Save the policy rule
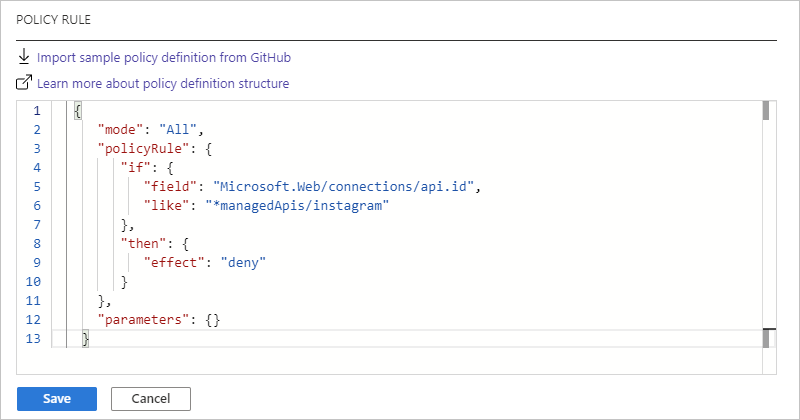800x420 pixels. coord(57,398)
